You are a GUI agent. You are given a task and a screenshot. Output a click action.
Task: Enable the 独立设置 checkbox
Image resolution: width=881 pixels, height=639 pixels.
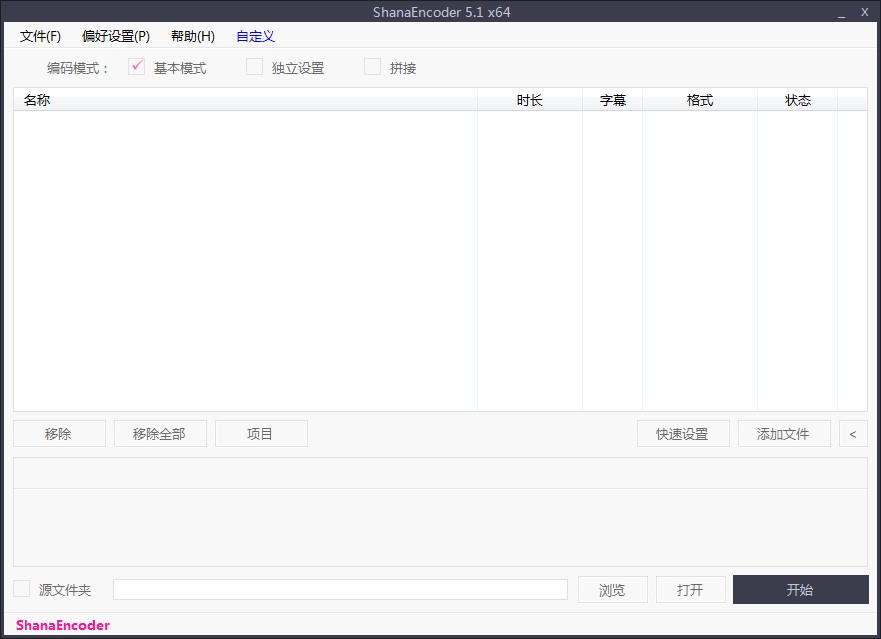click(x=255, y=67)
